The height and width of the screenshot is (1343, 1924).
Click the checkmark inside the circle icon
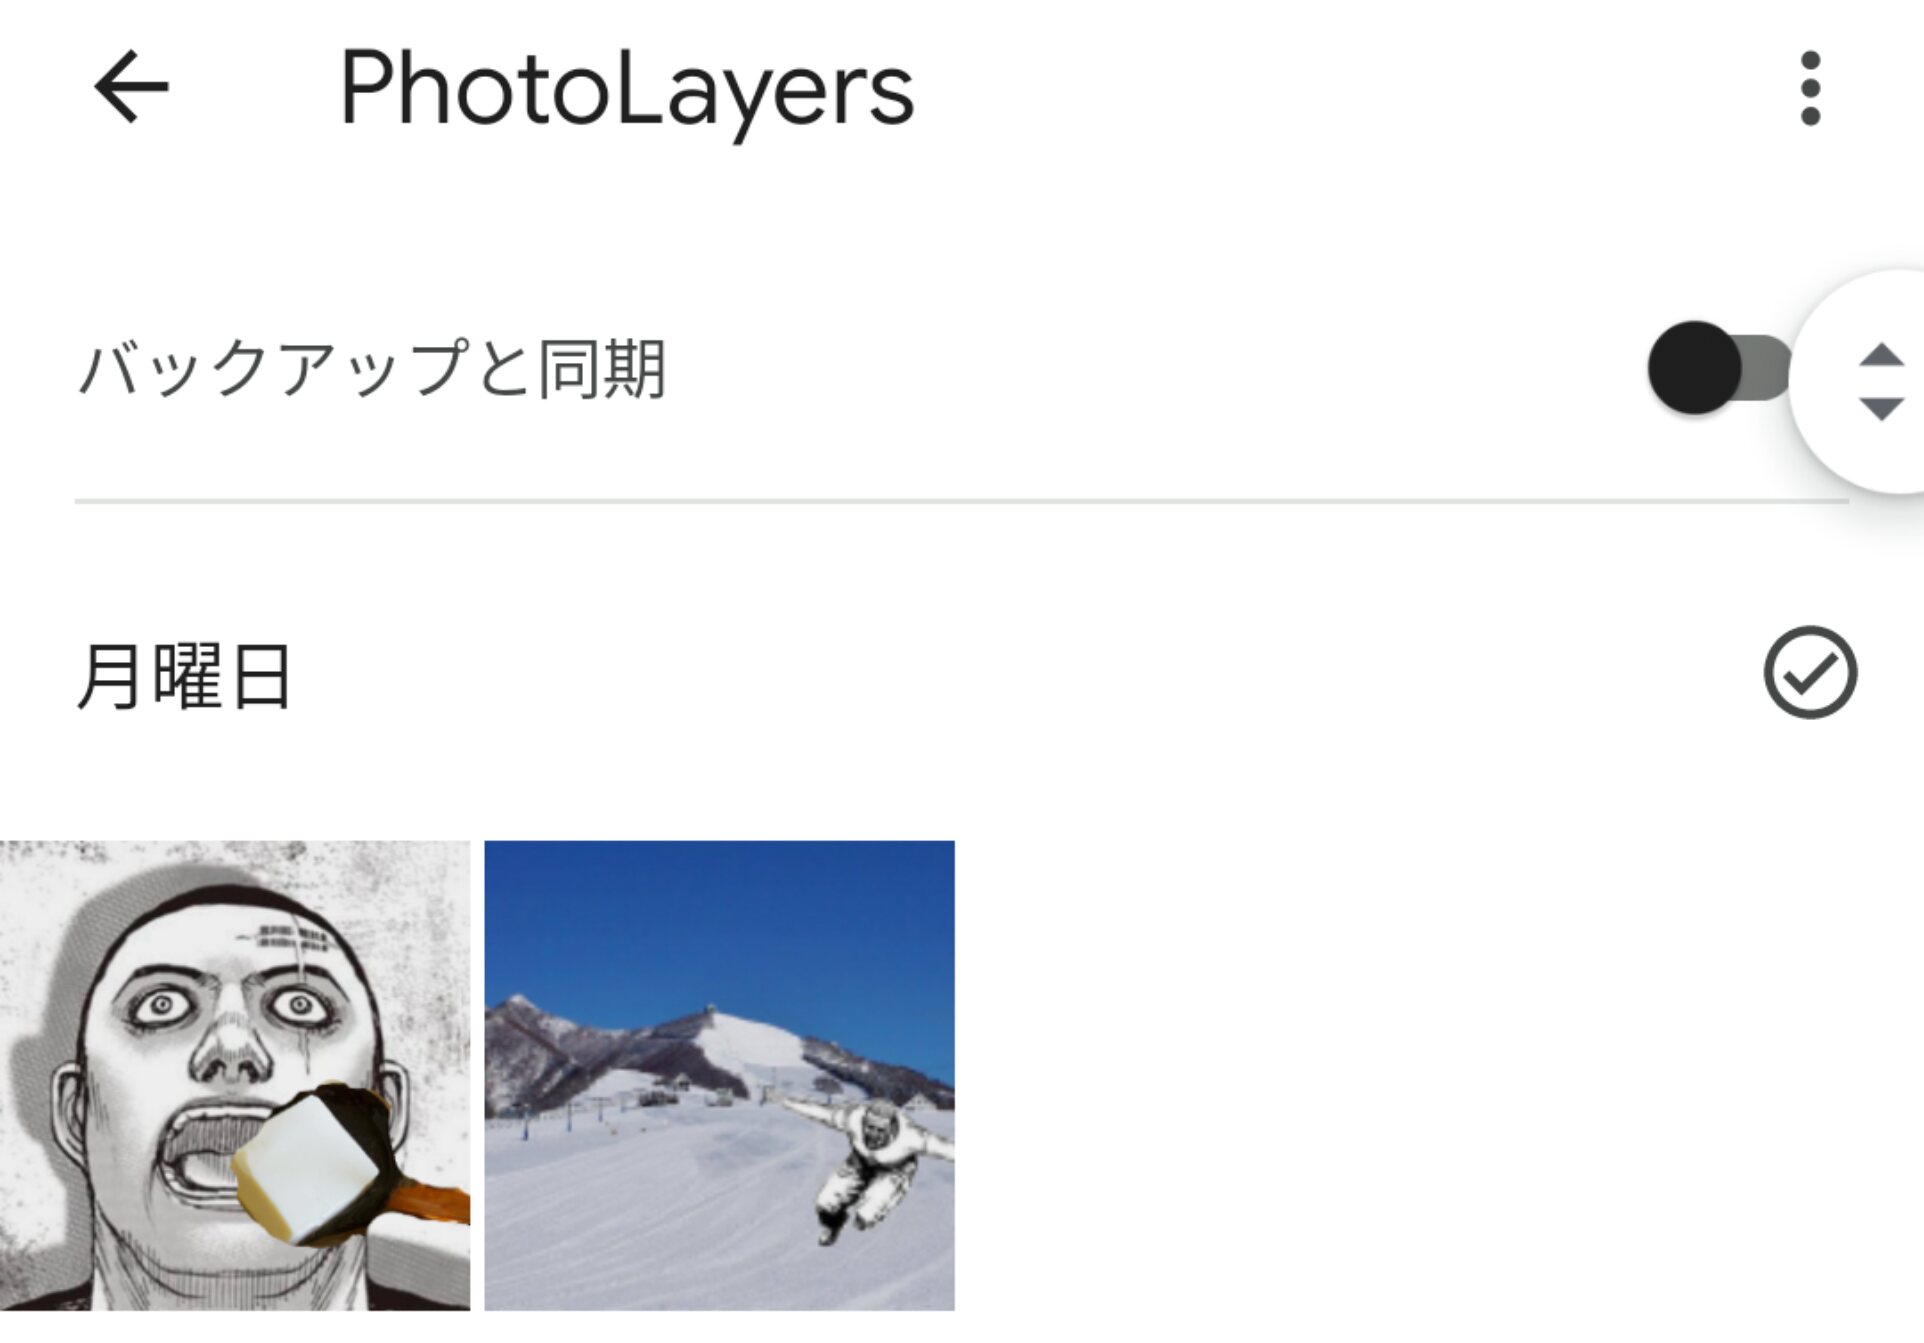1812,674
